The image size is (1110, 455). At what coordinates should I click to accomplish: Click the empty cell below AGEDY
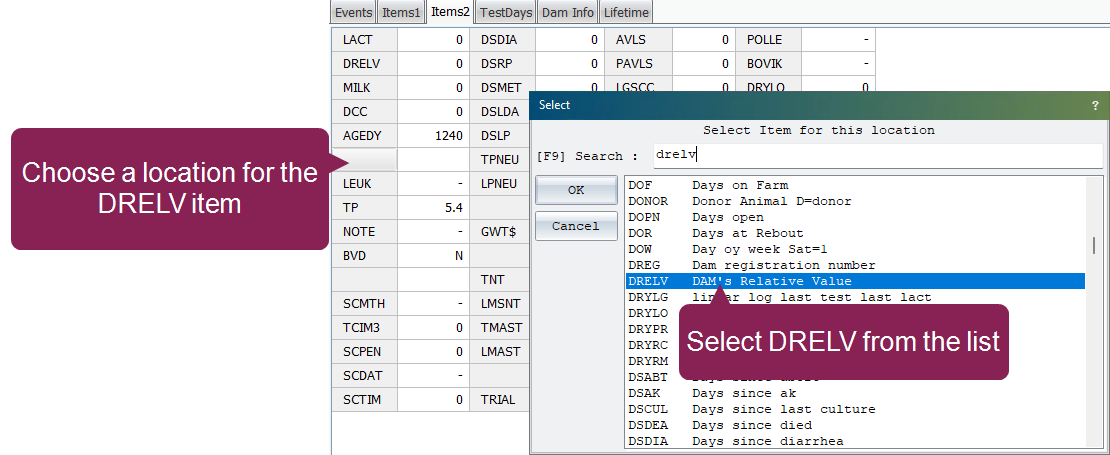[x=365, y=160]
